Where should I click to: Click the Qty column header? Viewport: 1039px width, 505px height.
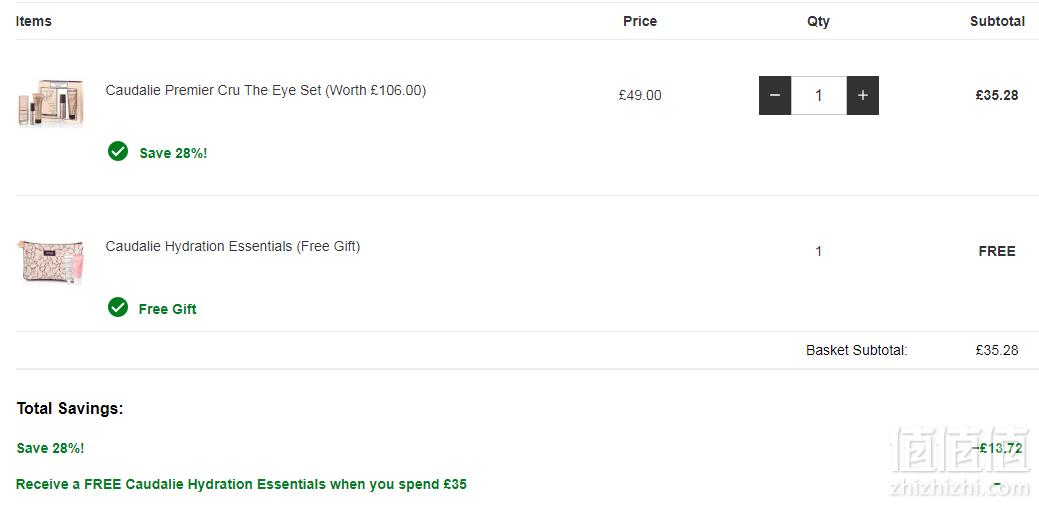[x=818, y=21]
